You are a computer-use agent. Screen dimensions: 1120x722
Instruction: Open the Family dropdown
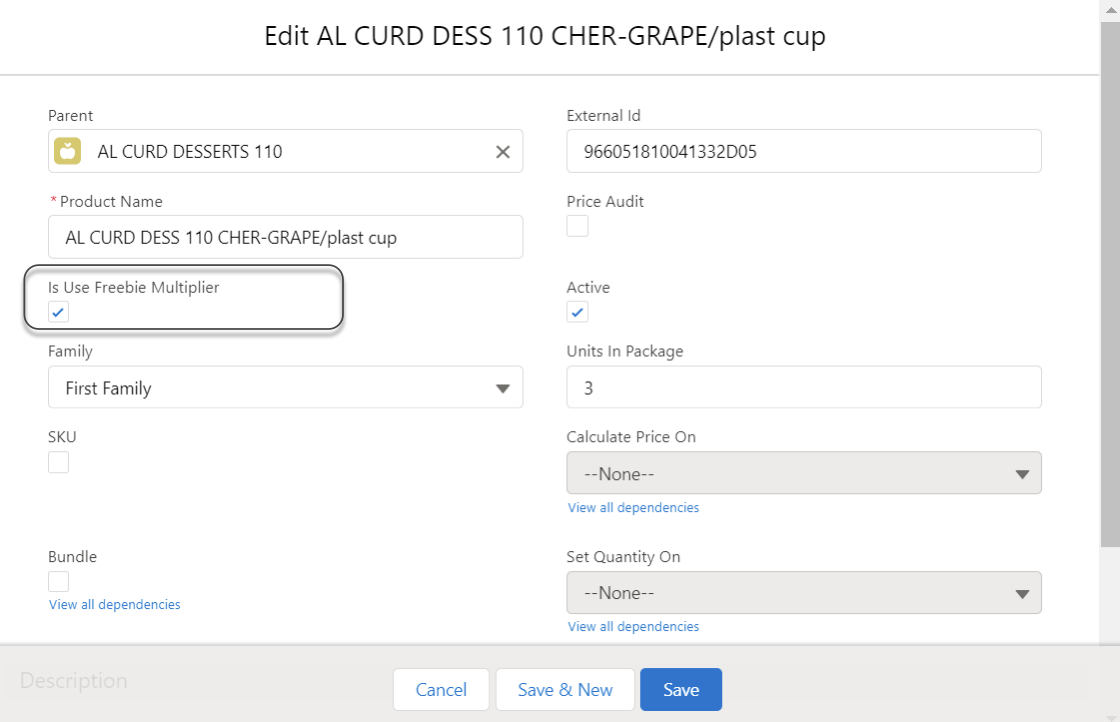click(x=285, y=388)
